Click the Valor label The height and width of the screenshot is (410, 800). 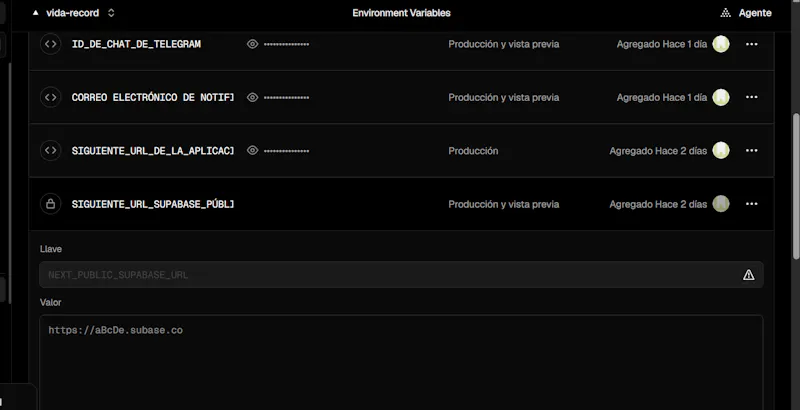pyautogui.click(x=51, y=302)
